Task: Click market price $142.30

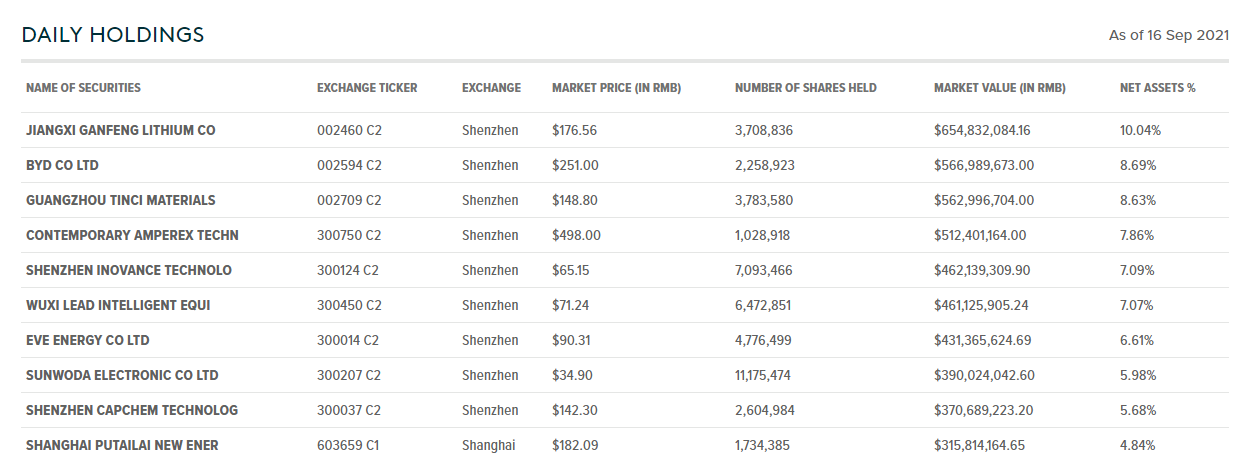Action: 575,410
